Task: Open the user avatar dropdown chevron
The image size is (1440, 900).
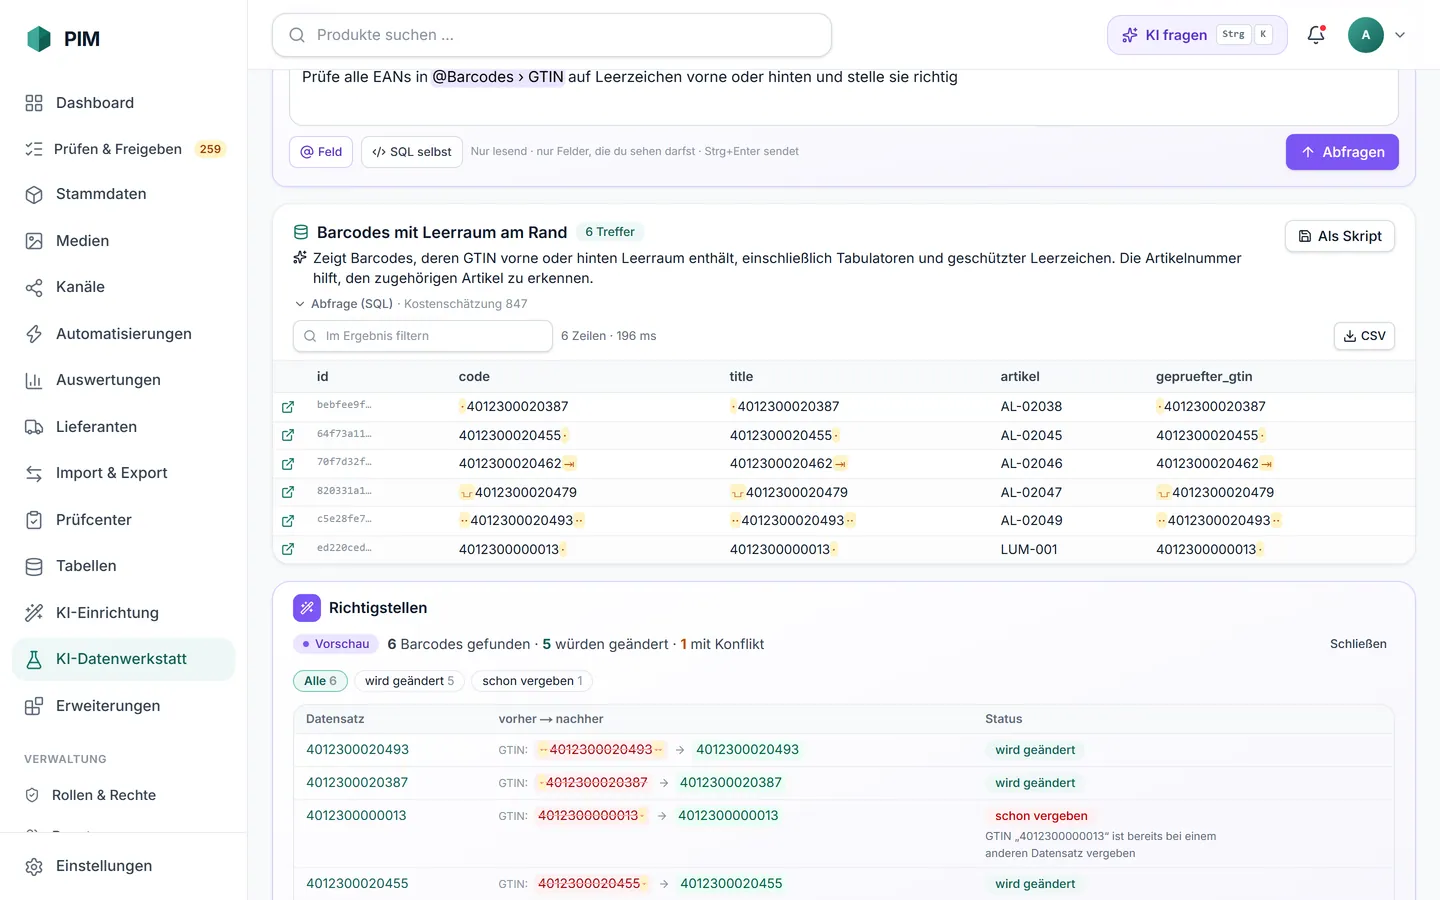Action: (x=1400, y=35)
